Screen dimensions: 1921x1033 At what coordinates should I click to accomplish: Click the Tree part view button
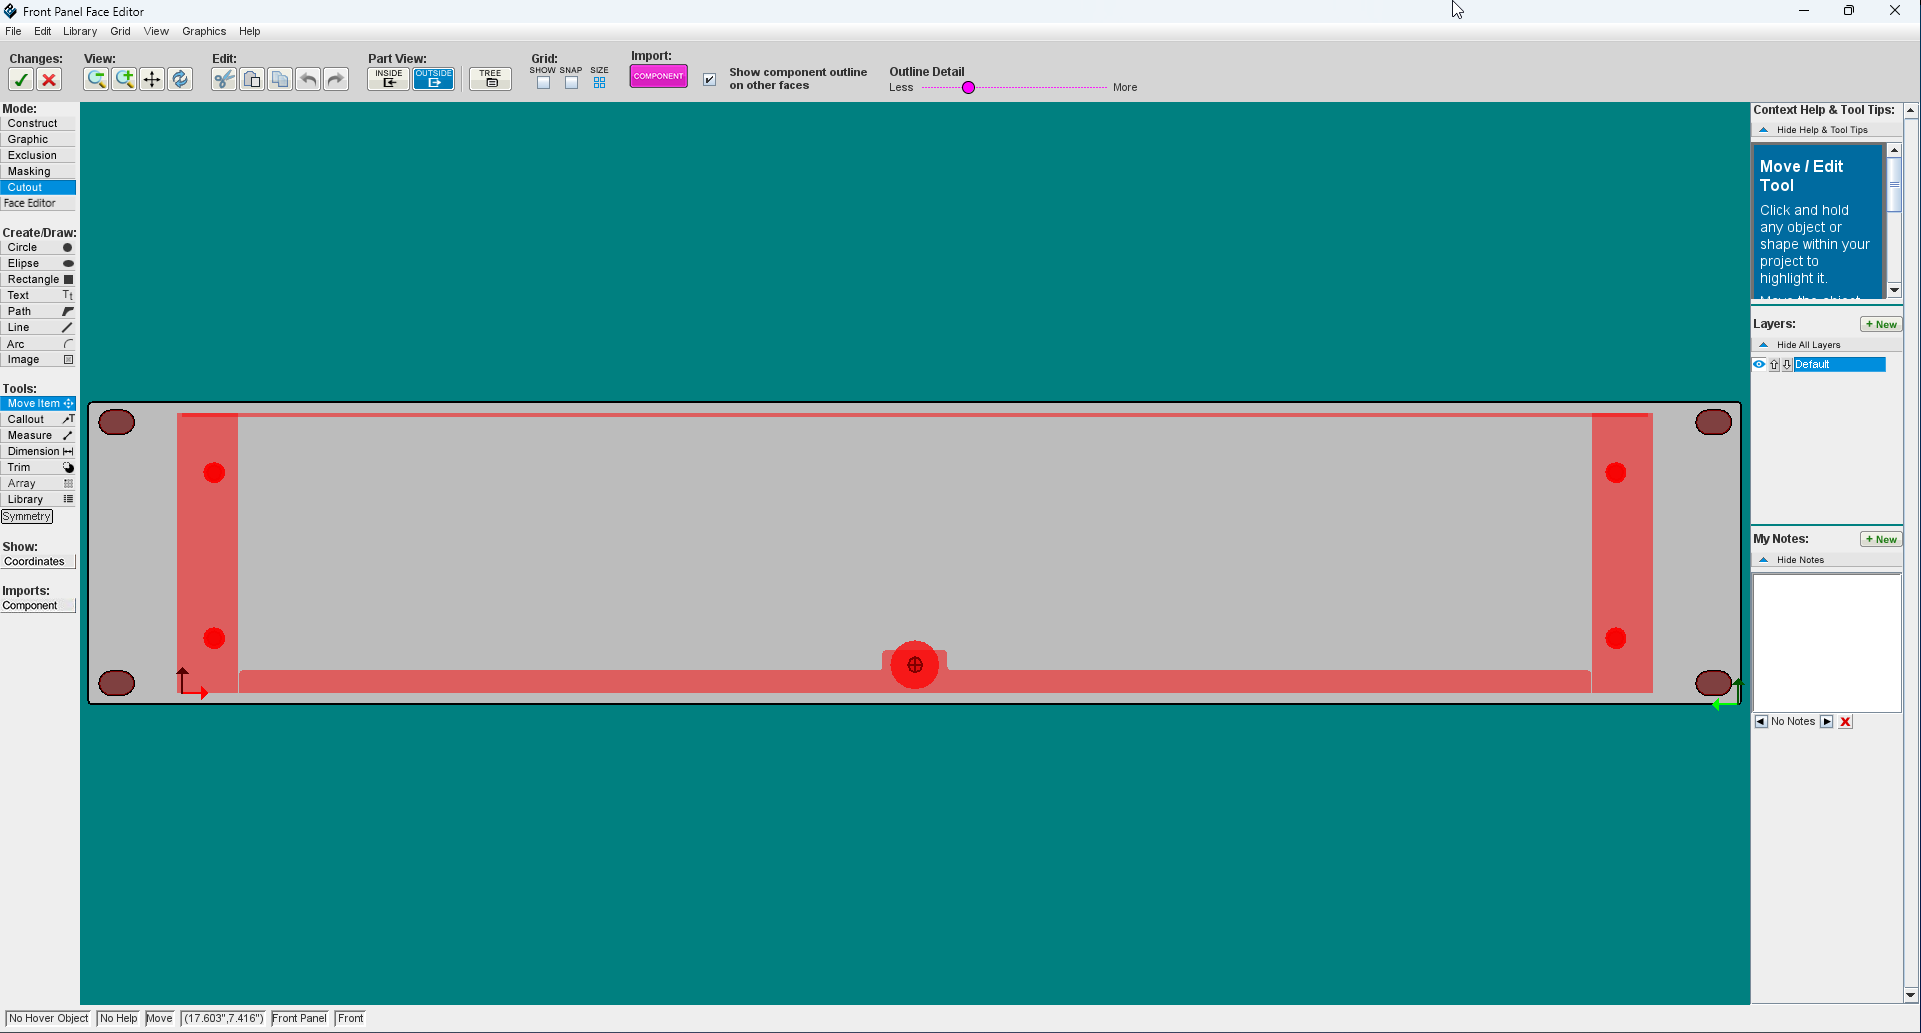[490, 77]
